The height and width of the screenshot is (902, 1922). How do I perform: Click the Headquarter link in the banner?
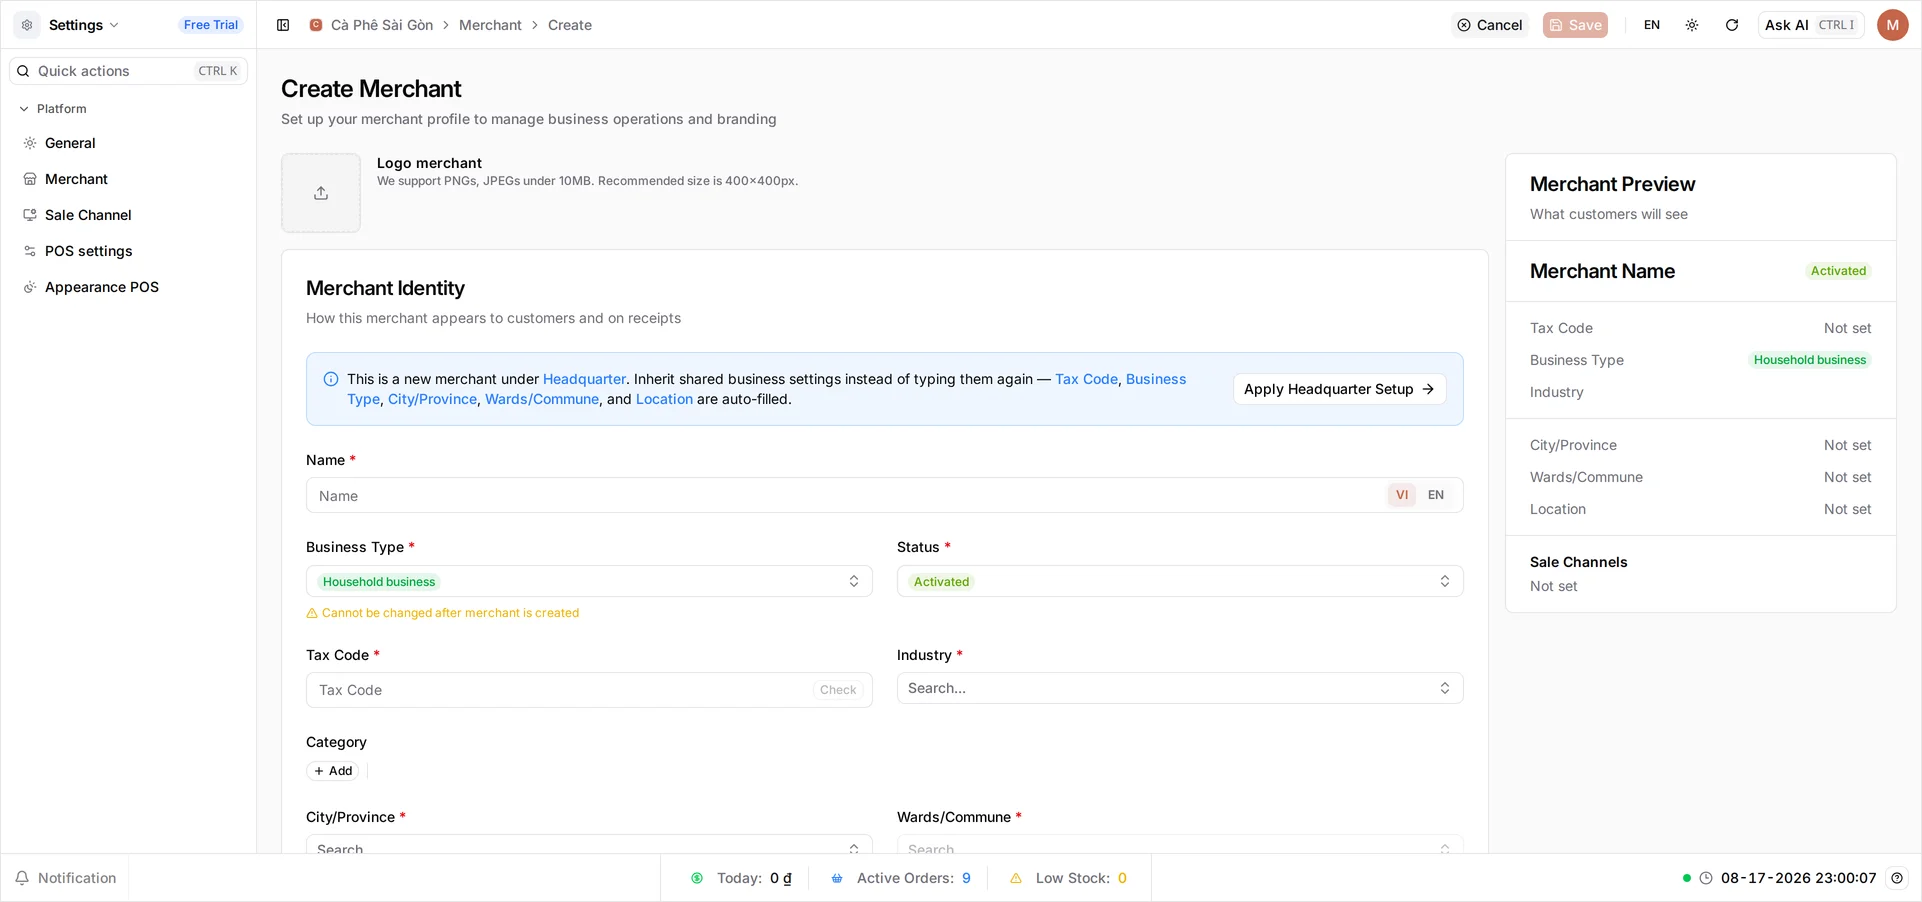(584, 379)
